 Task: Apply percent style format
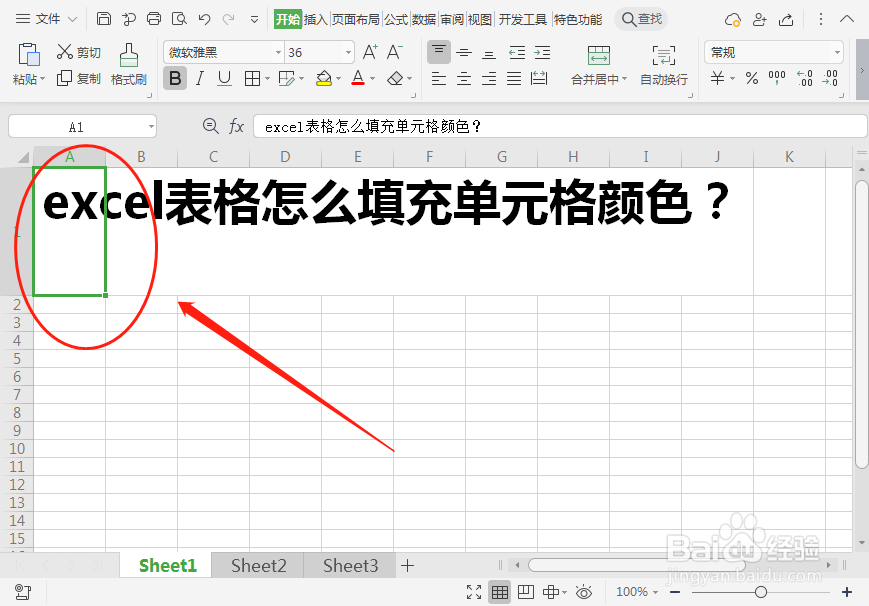tap(752, 78)
